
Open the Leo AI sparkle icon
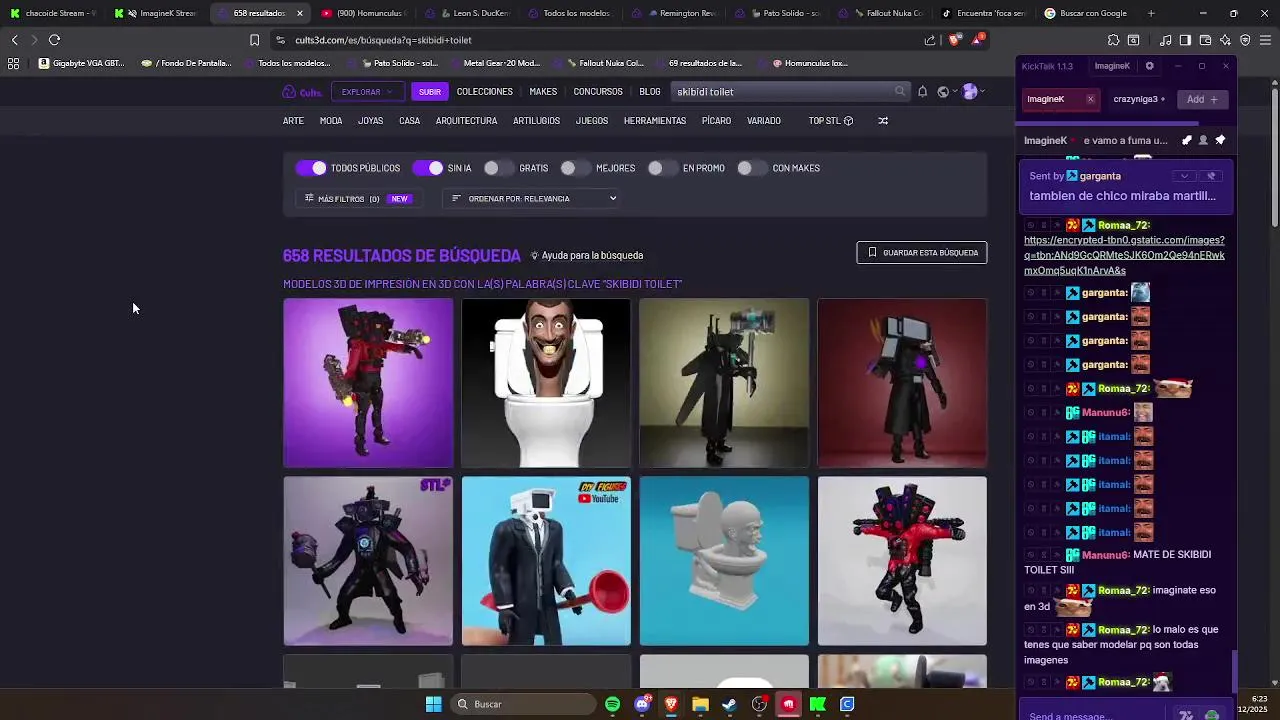pyautogui.click(x=1225, y=40)
